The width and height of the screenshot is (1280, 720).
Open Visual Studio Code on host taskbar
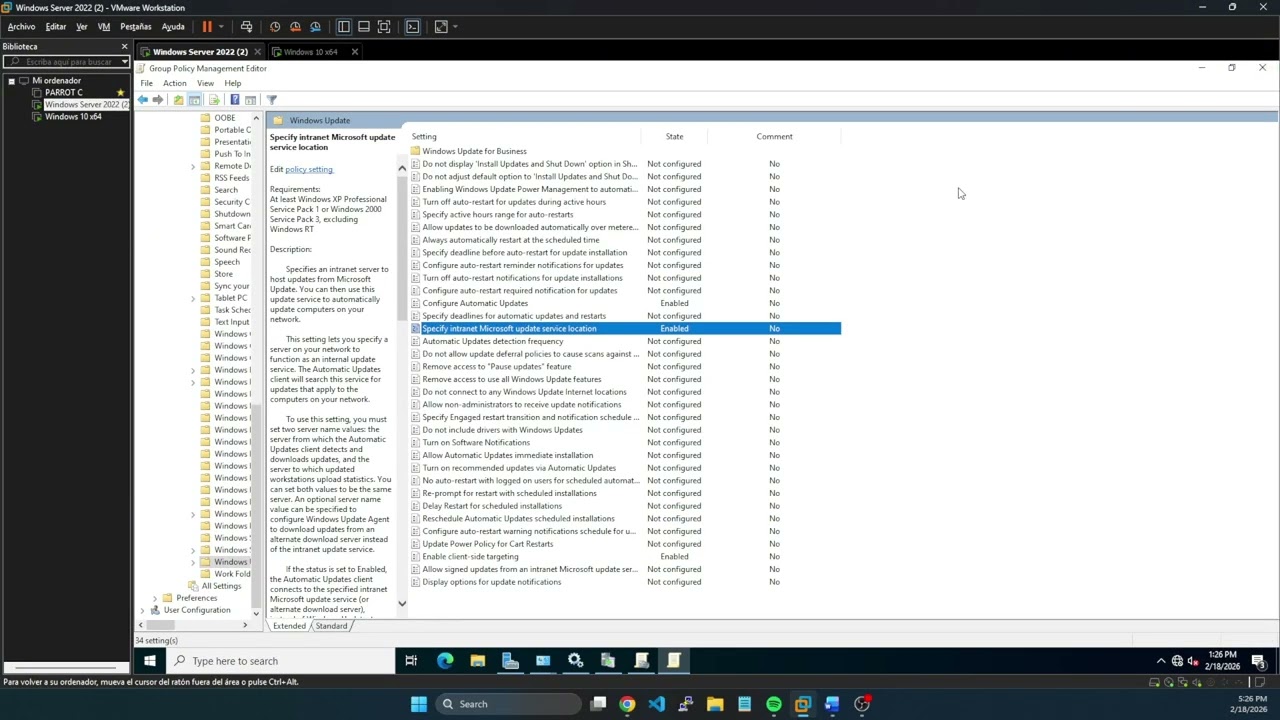tap(656, 704)
